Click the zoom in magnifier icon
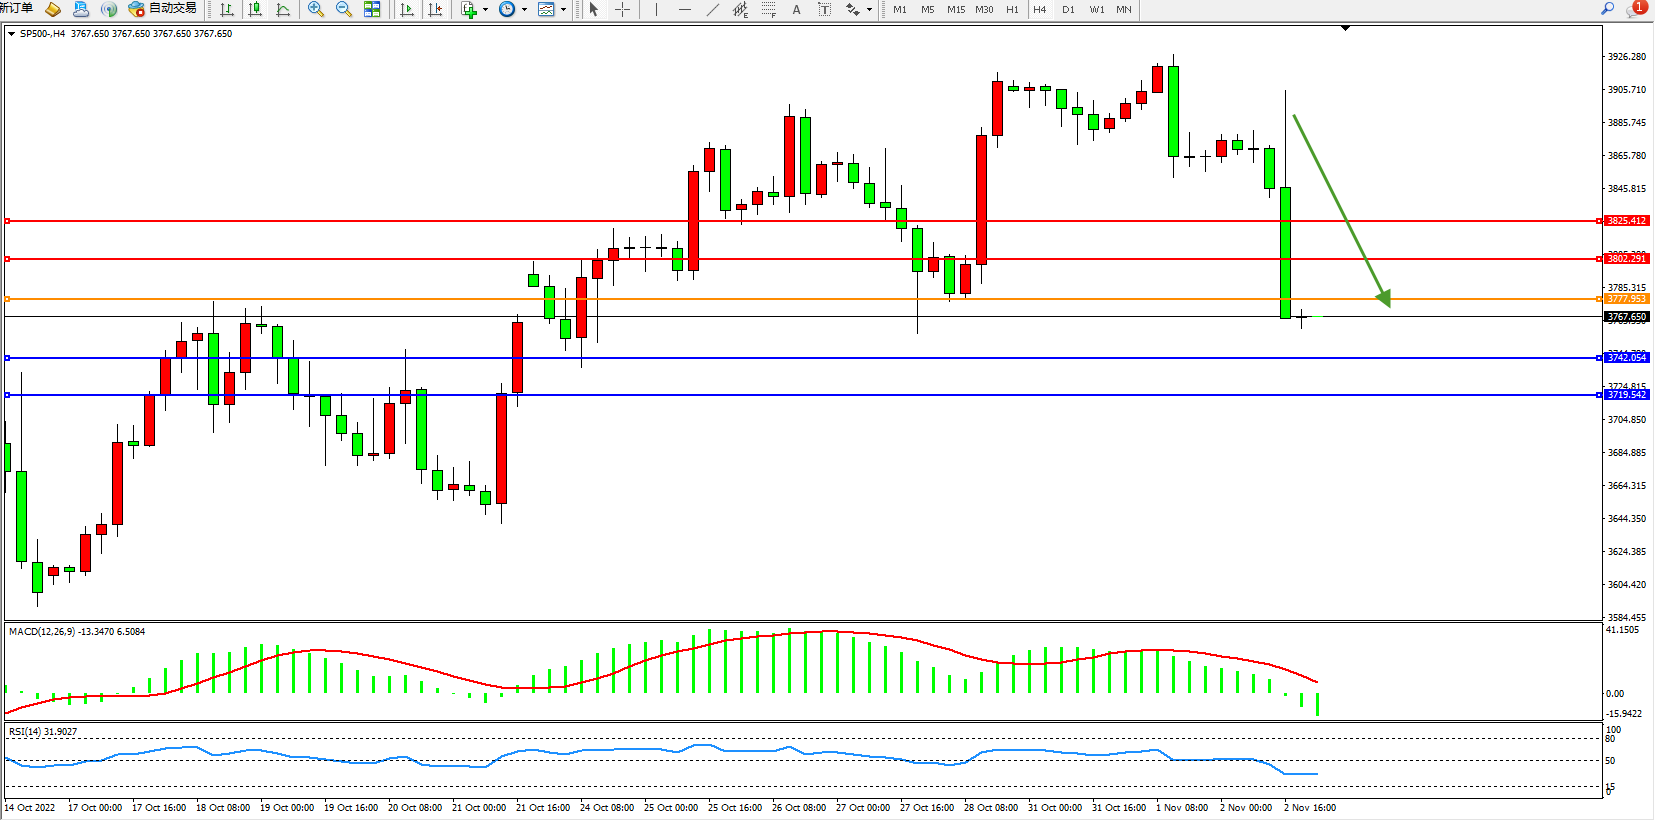Screen dimensions: 1655x821 pyautogui.click(x=316, y=9)
